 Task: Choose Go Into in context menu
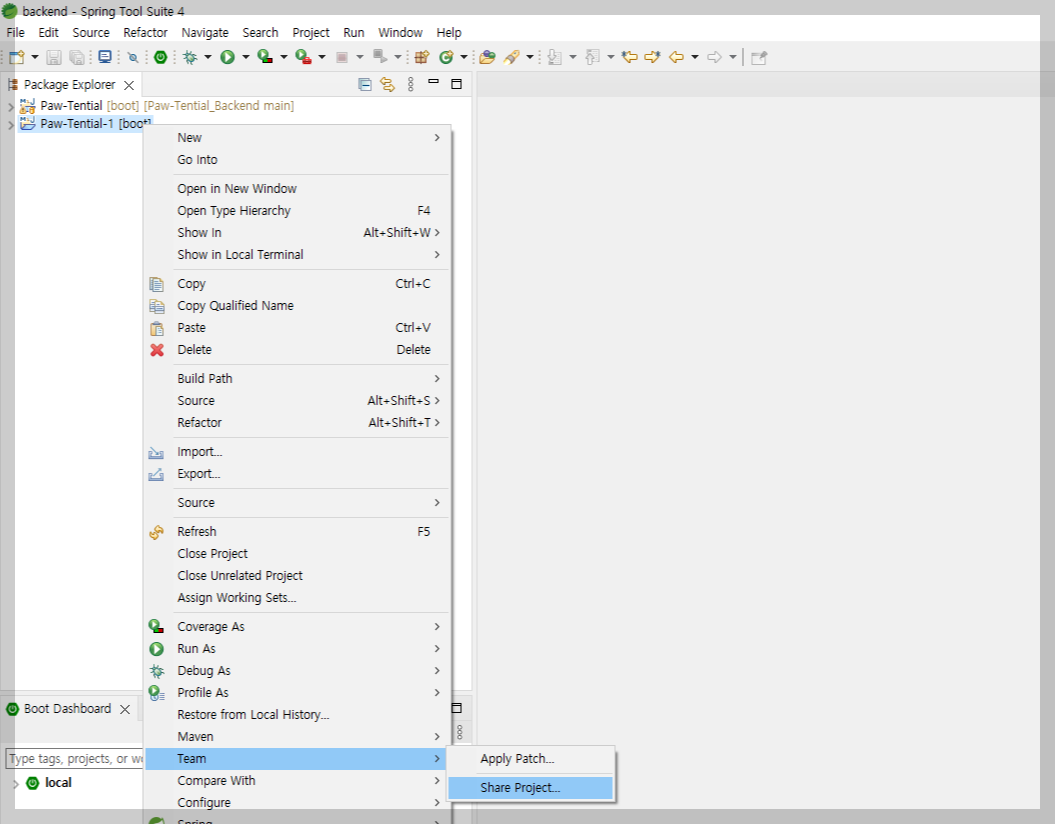coord(296,160)
